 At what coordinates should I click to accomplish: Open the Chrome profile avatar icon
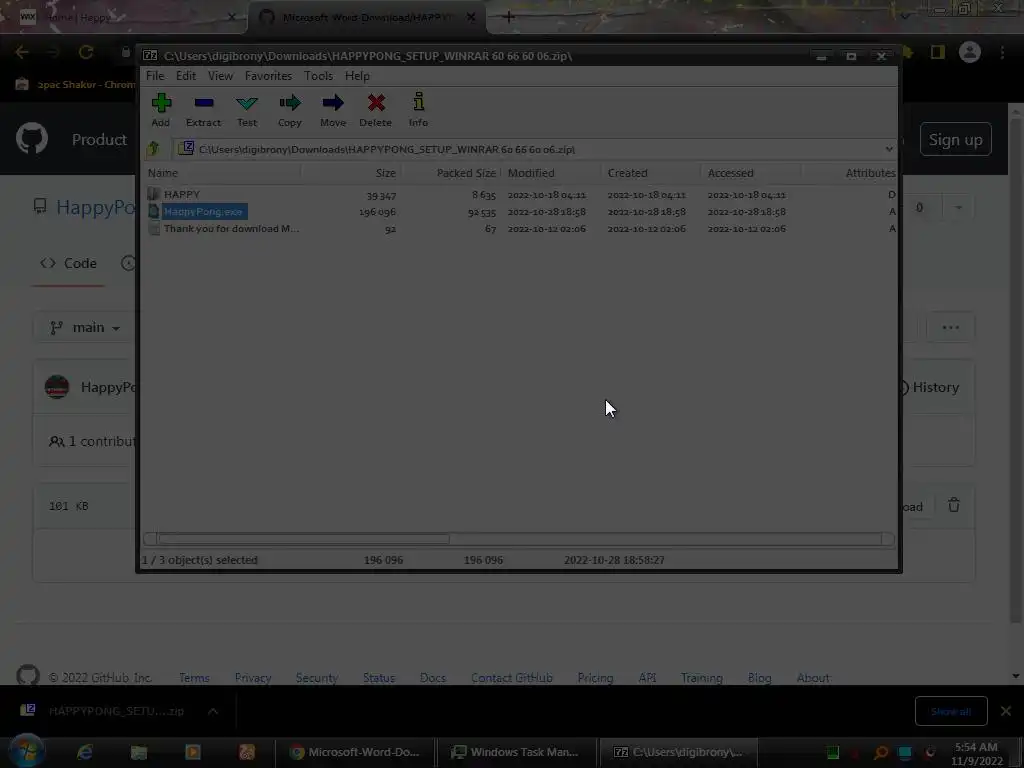click(x=970, y=52)
